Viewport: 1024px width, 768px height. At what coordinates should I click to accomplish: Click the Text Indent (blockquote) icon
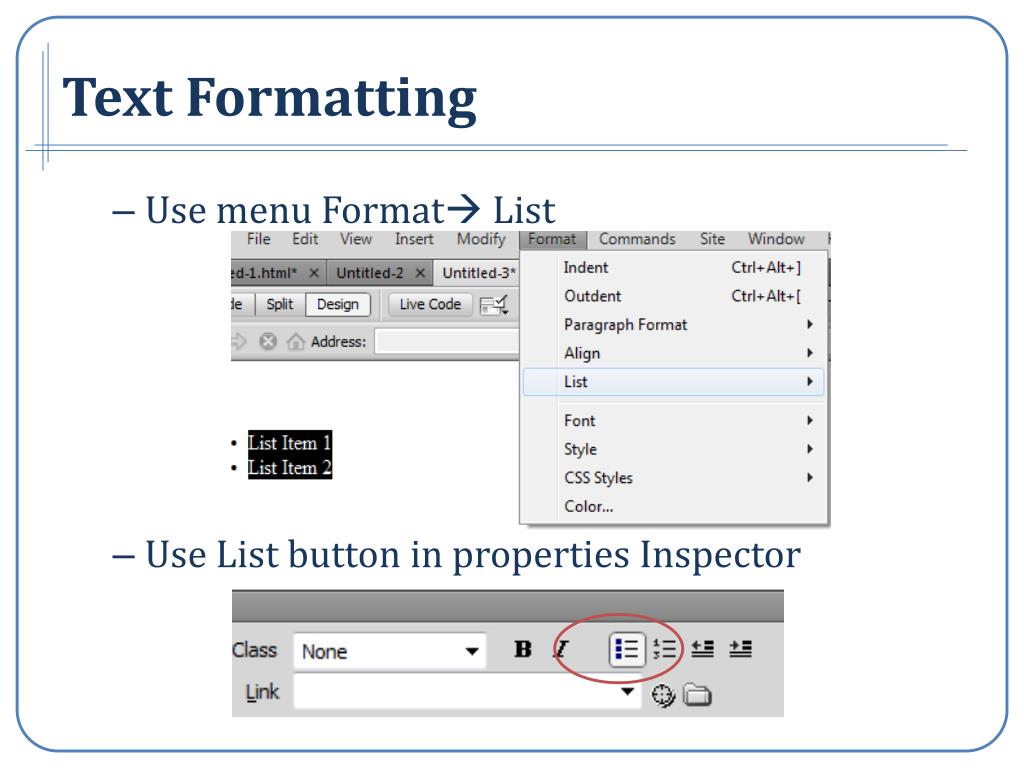pyautogui.click(x=741, y=649)
